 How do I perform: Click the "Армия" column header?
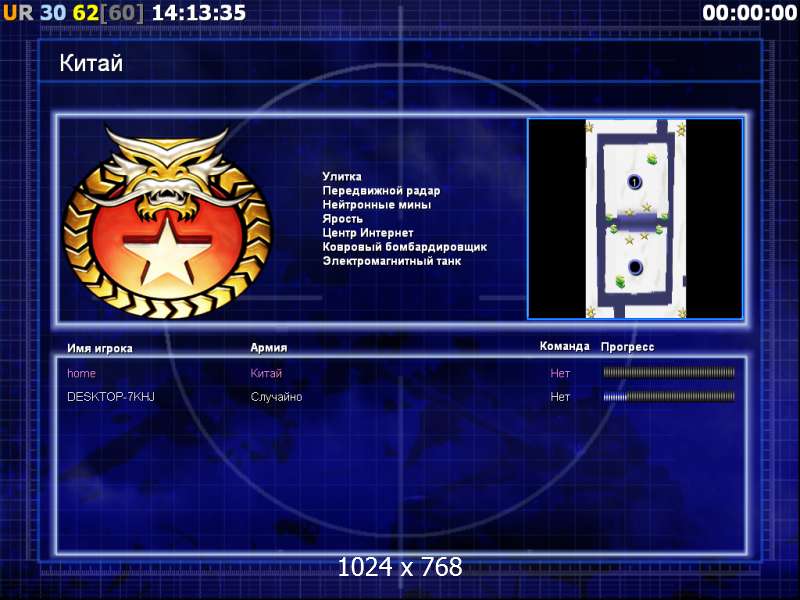[x=268, y=347]
